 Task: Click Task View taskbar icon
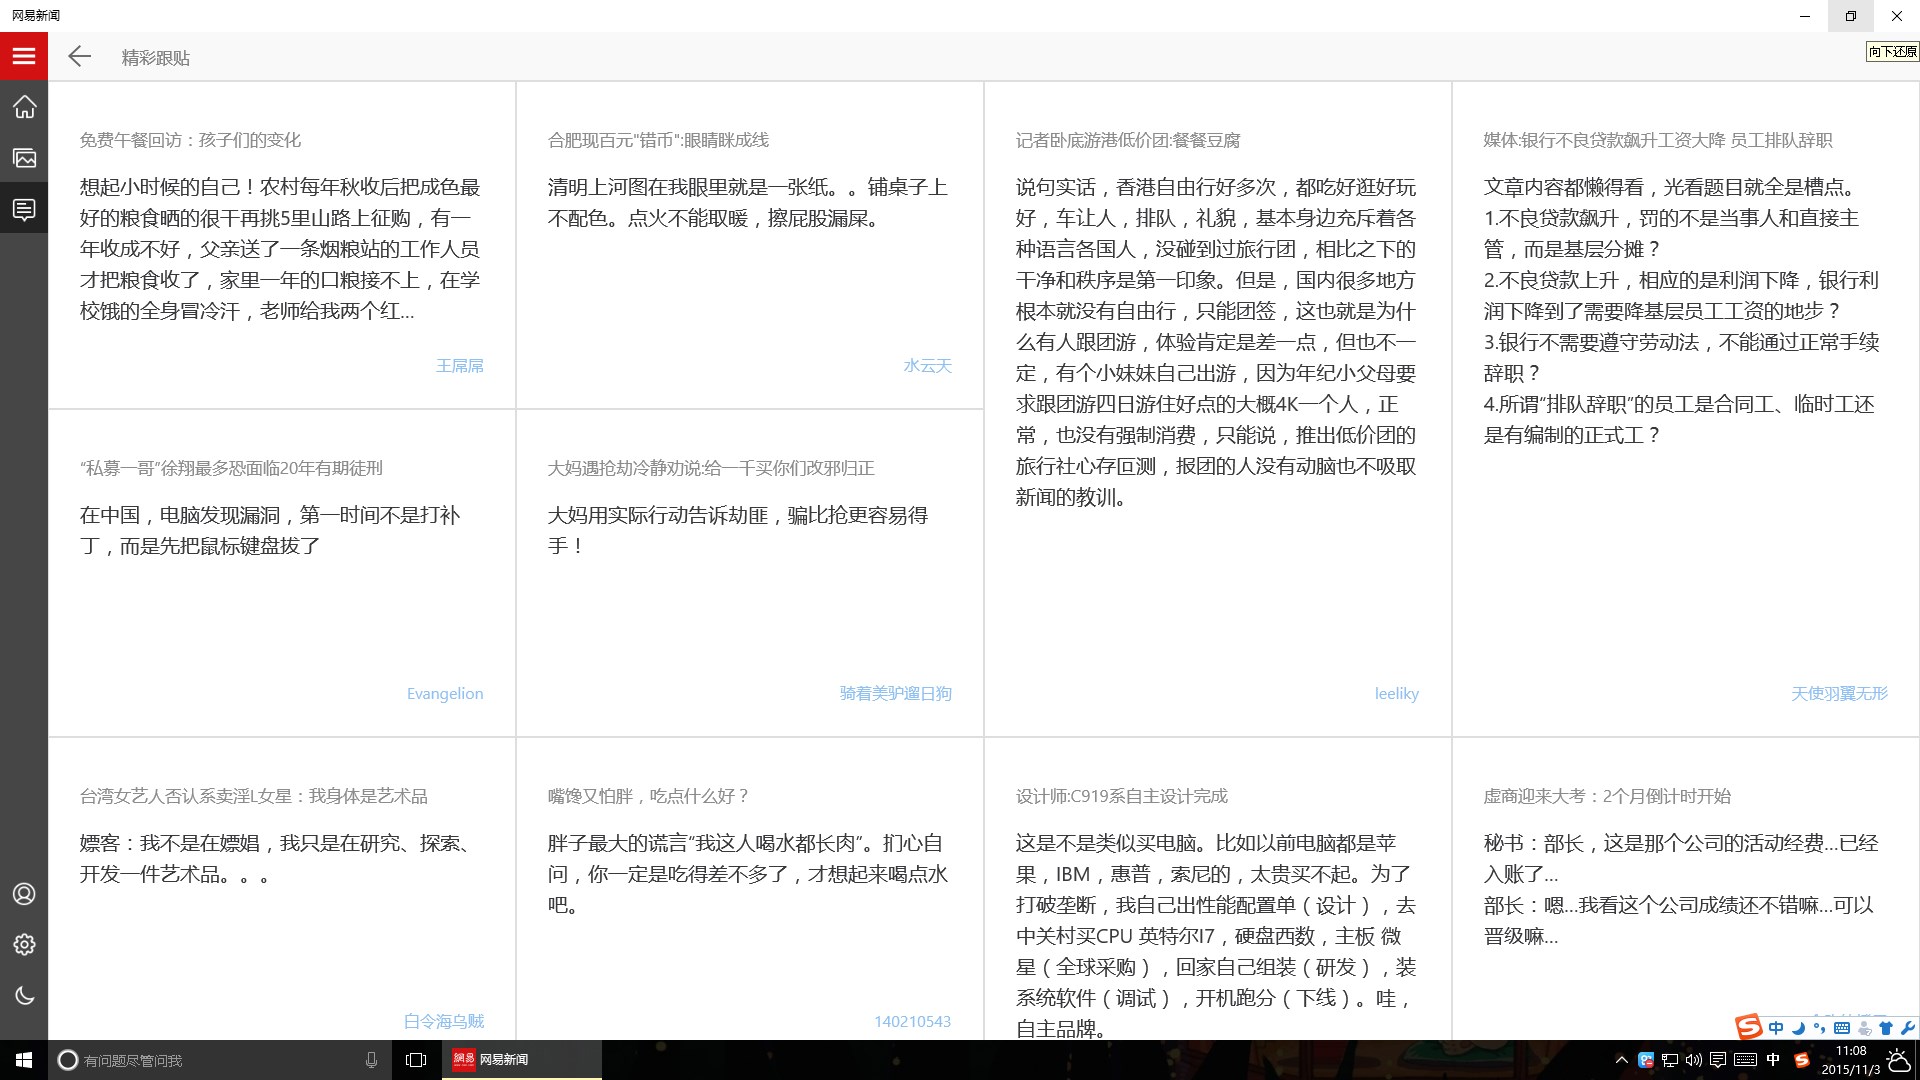click(416, 1060)
